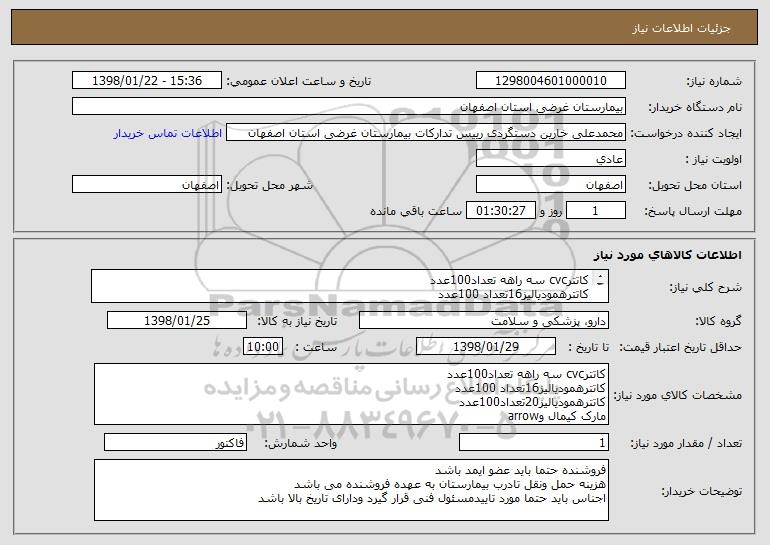Screen dimensions: 770x545
Task: Click the delivery province field (اصفهان)
Action: (550, 185)
